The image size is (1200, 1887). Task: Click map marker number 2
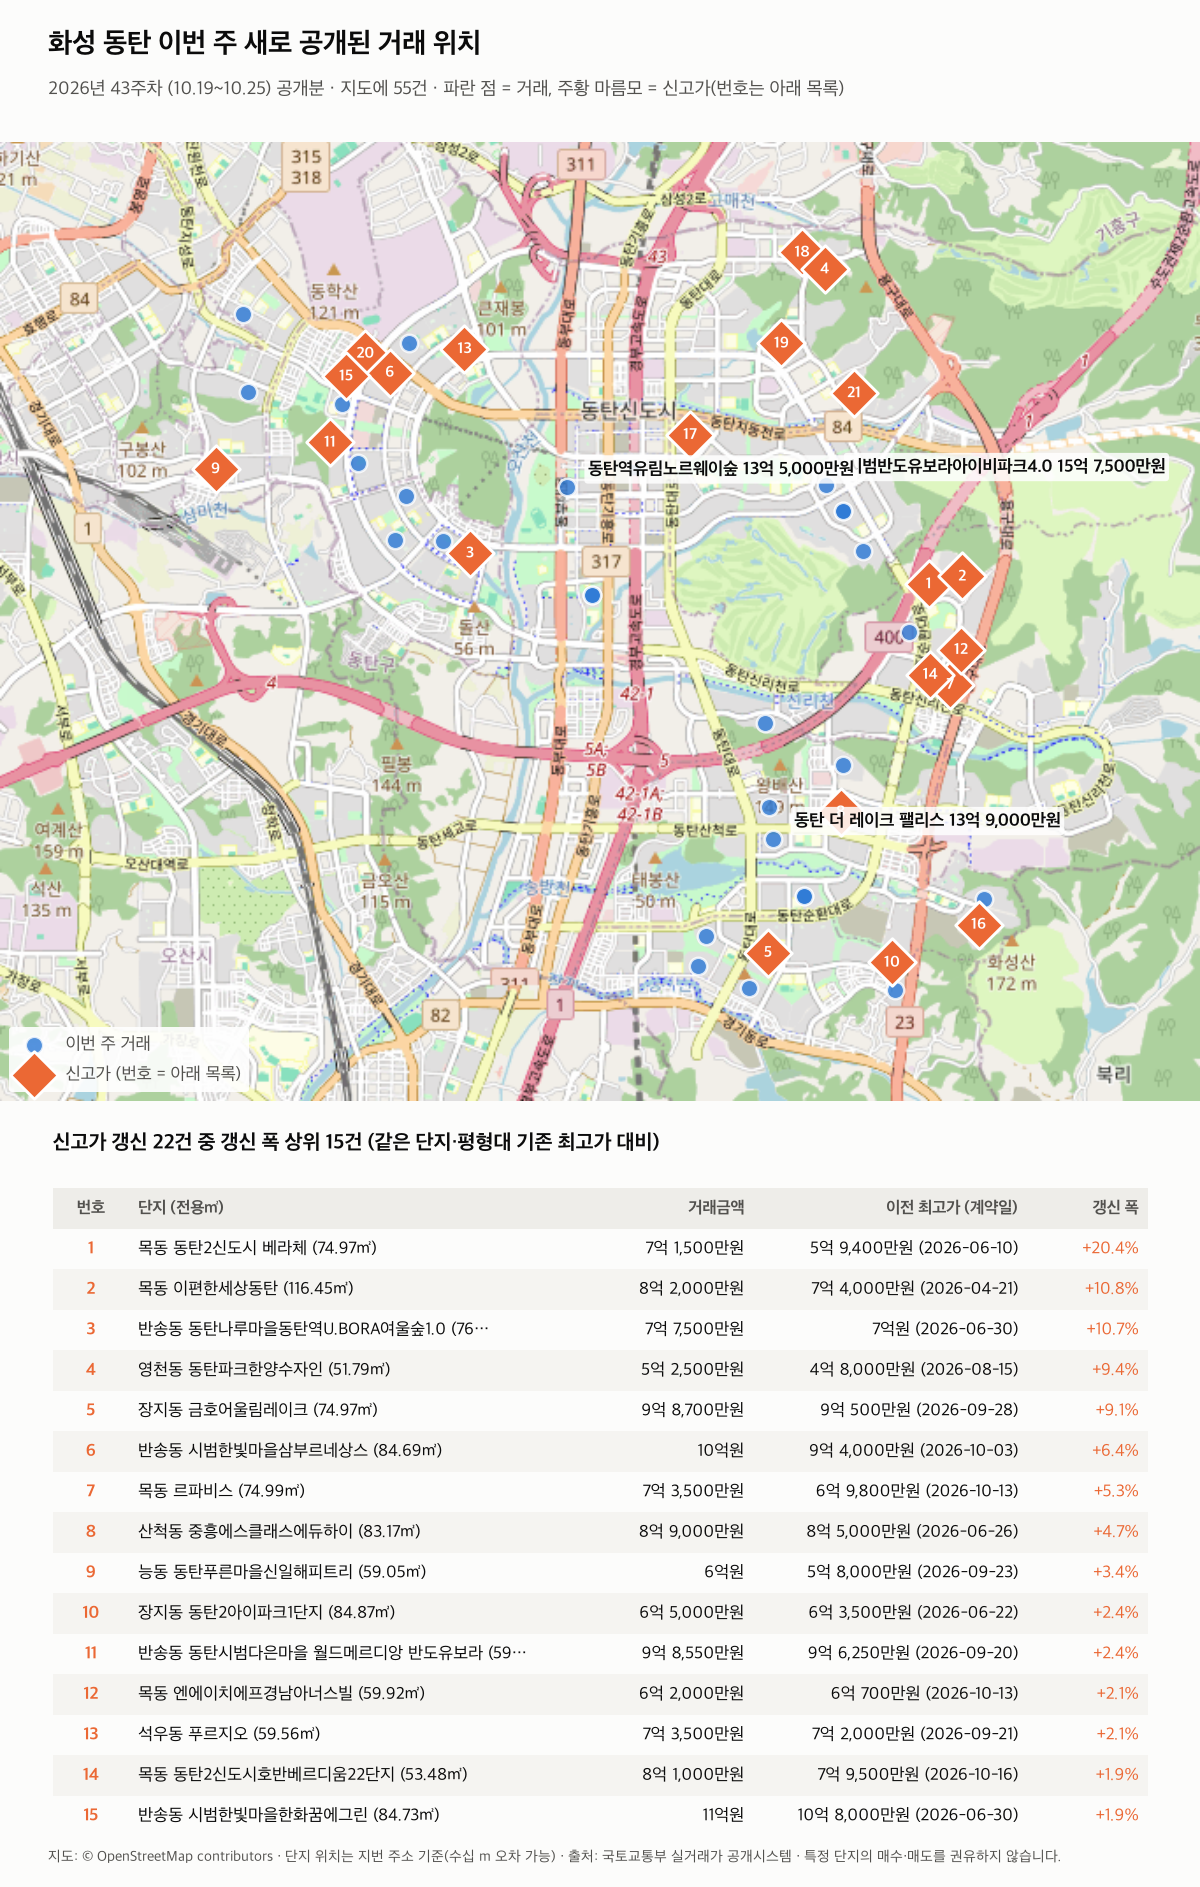[x=962, y=575]
